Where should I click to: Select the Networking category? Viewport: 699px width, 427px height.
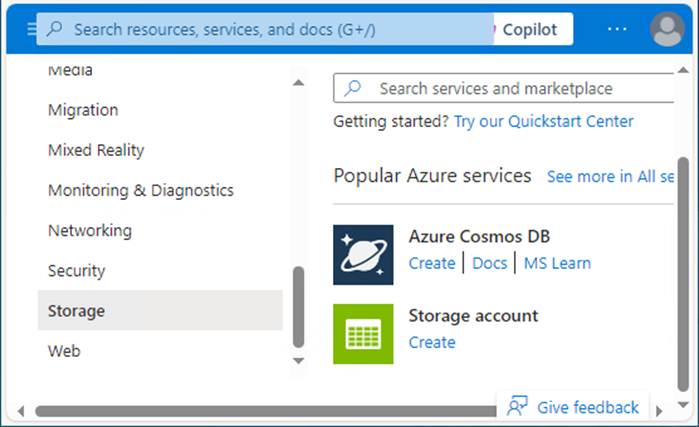tap(90, 230)
